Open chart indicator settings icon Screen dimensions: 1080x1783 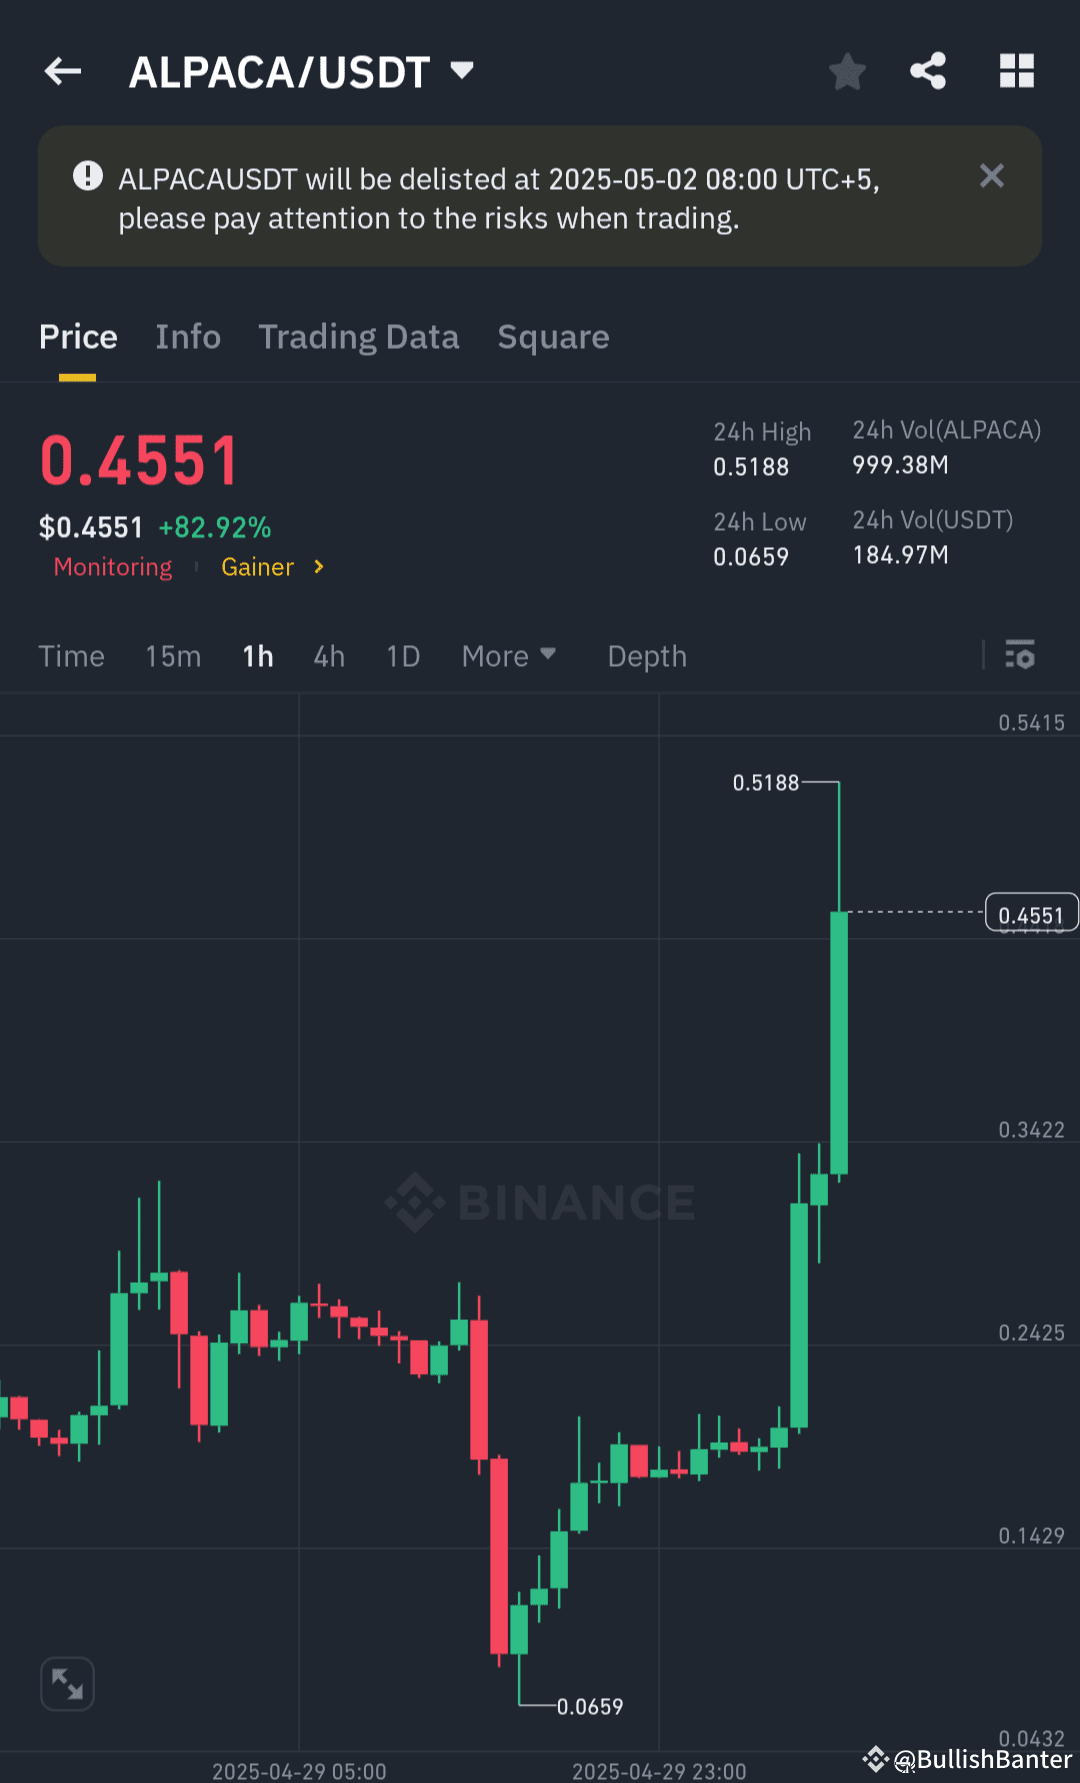(x=1020, y=656)
